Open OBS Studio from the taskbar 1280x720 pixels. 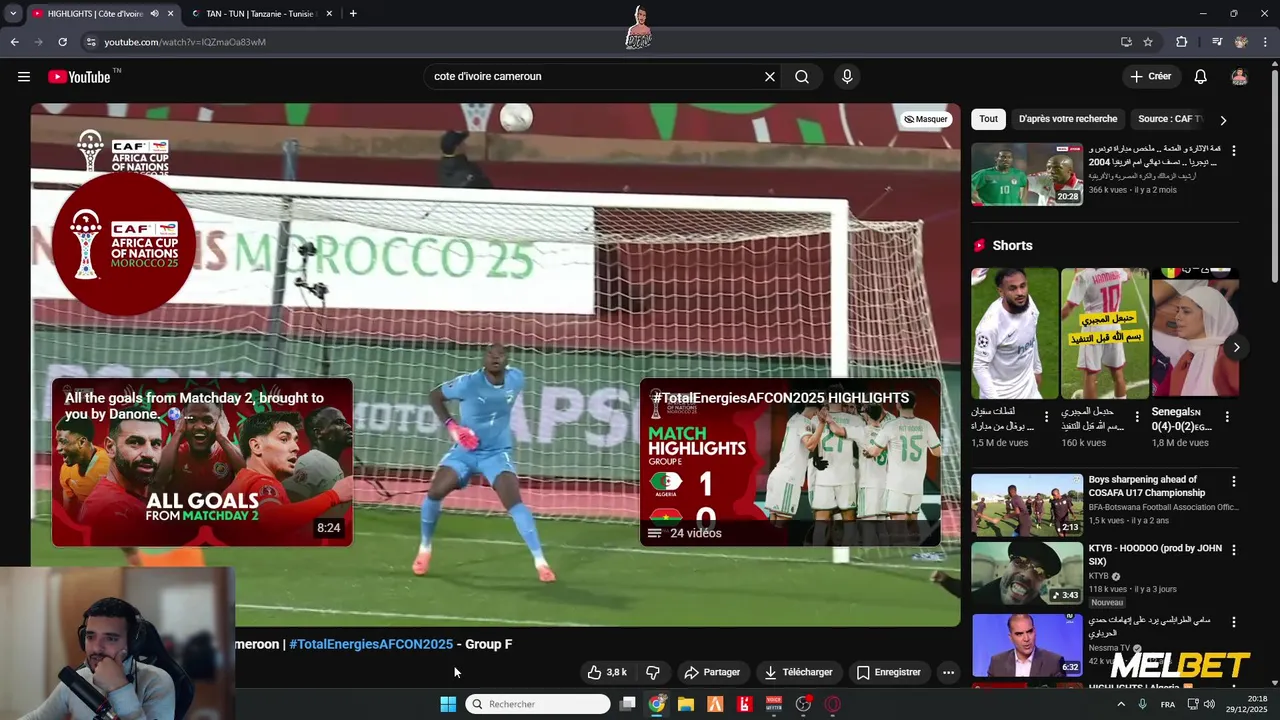(803, 704)
